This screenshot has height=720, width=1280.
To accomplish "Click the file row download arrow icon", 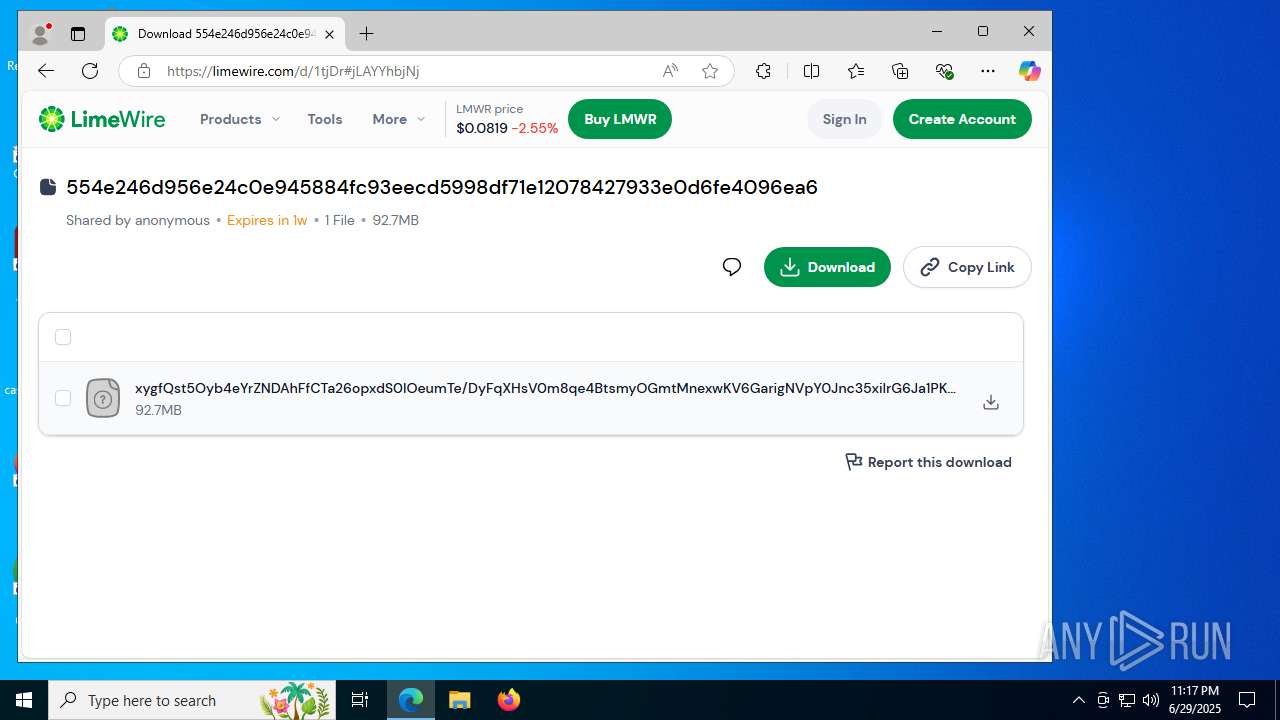I will pyautogui.click(x=991, y=402).
